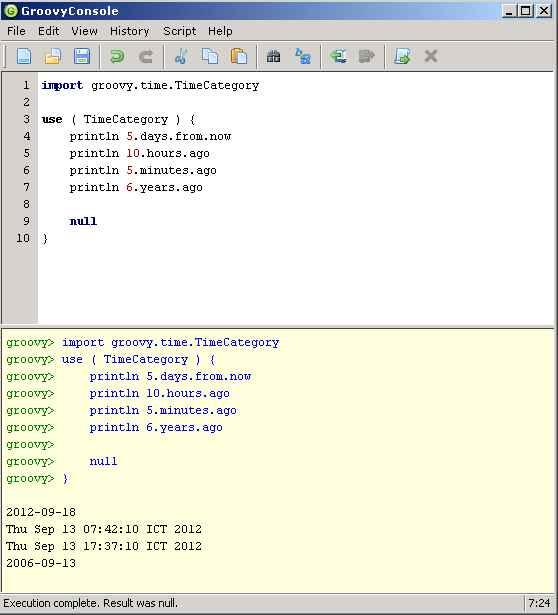The width and height of the screenshot is (558, 615).
Task: Click the 'use ( TimeCategory ) {' editor line
Action: (118, 119)
